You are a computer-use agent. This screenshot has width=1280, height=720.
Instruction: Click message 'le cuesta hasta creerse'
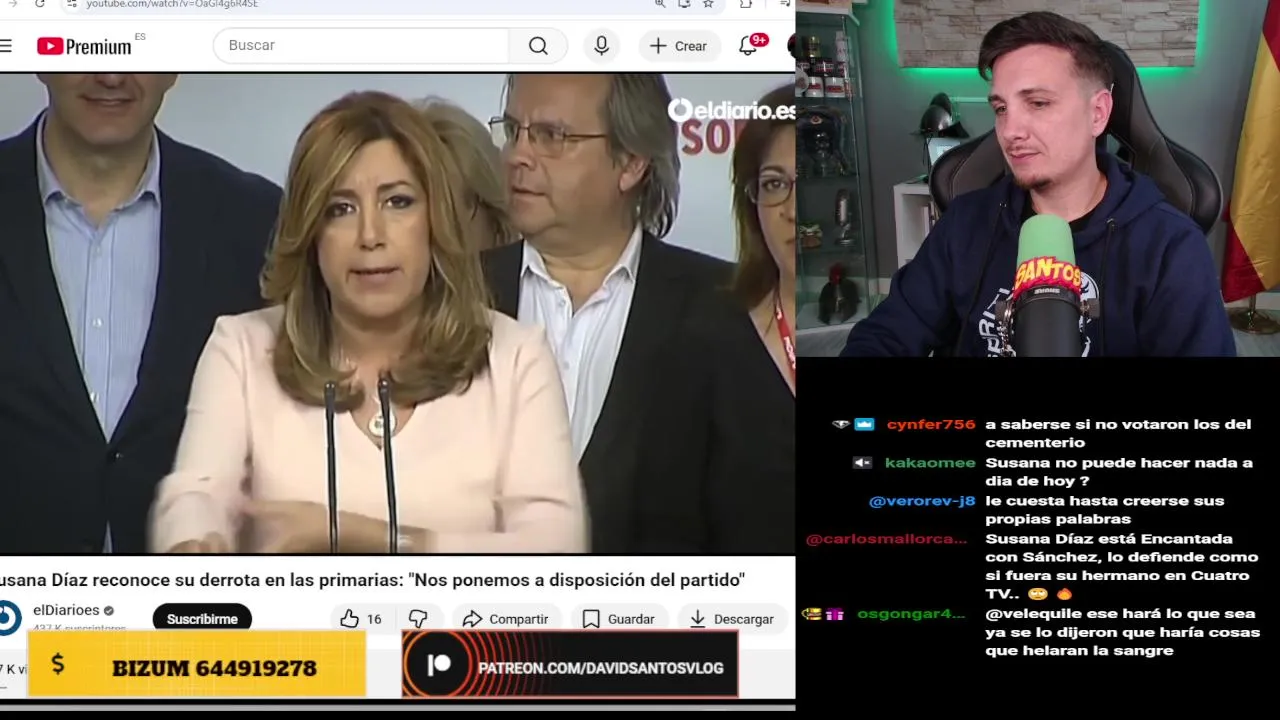point(1104,510)
